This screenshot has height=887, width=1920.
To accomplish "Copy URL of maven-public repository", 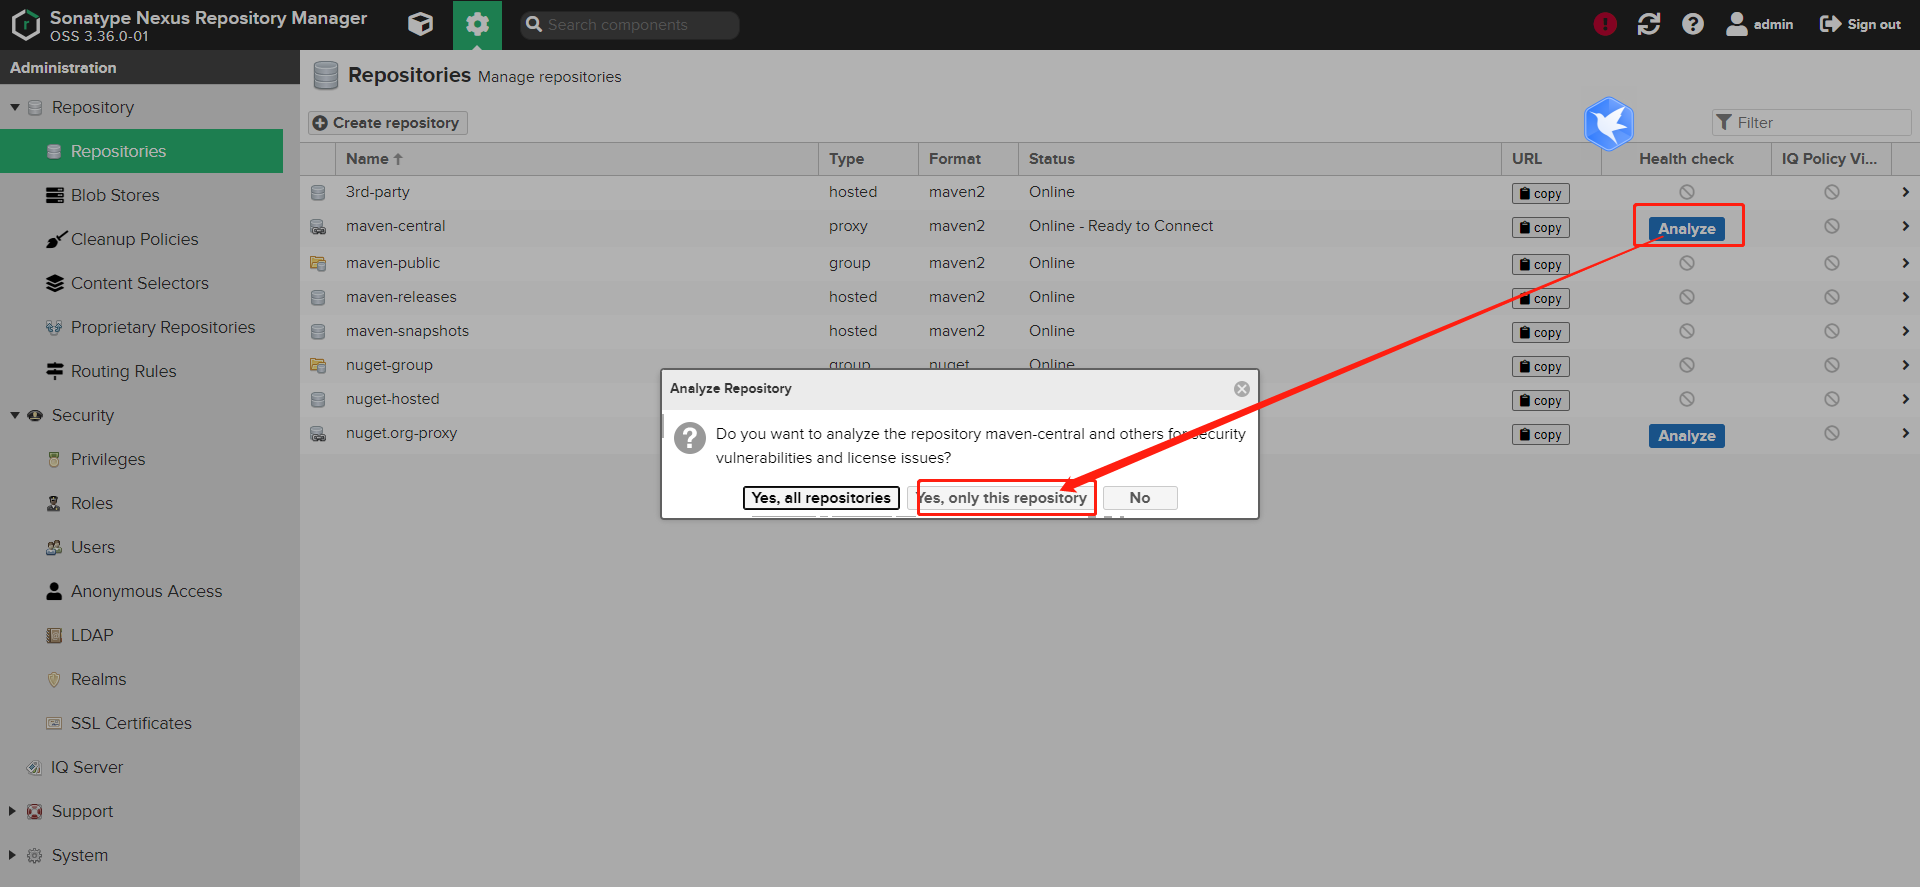I will click(1540, 264).
